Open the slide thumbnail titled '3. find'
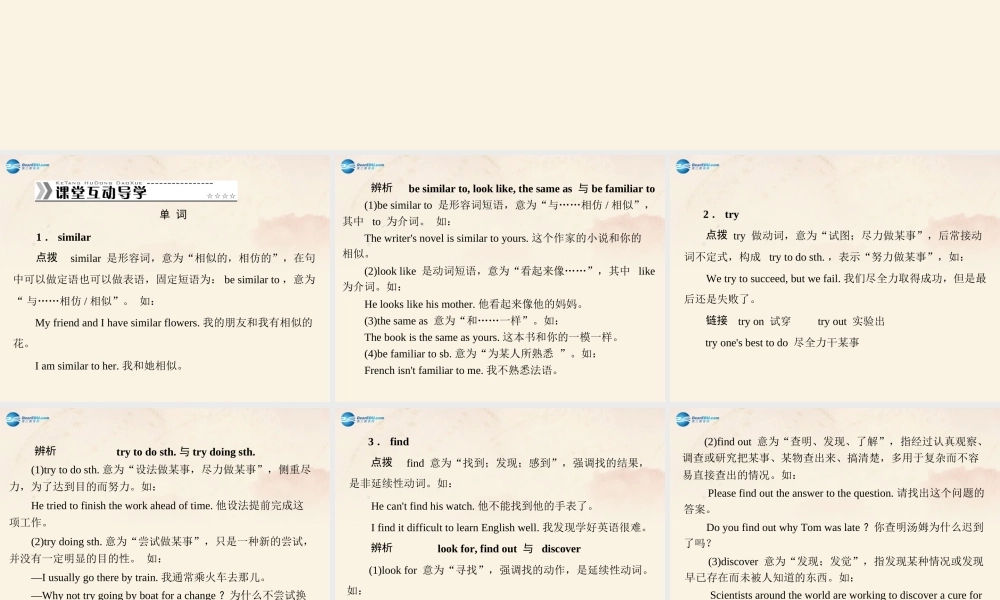The height and width of the screenshot is (600, 1000). click(500, 504)
